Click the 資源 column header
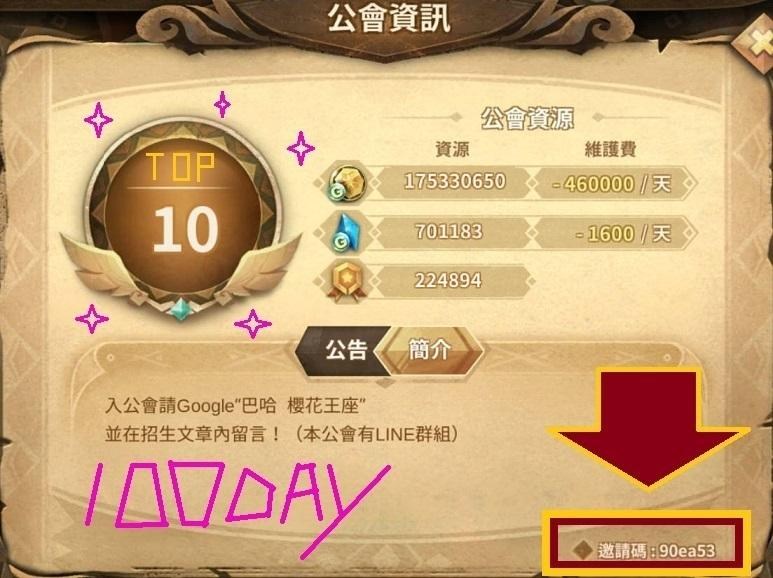Image resolution: width=773 pixels, height=578 pixels. point(452,149)
